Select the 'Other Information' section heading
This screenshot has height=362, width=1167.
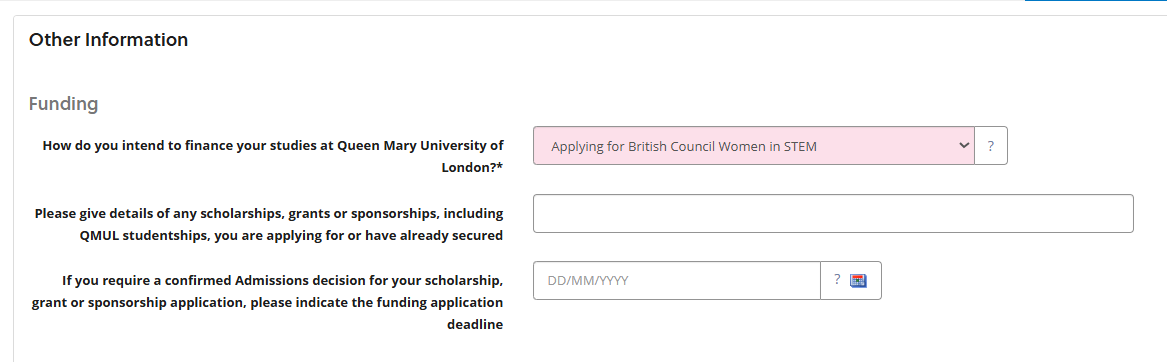pyautogui.click(x=109, y=39)
